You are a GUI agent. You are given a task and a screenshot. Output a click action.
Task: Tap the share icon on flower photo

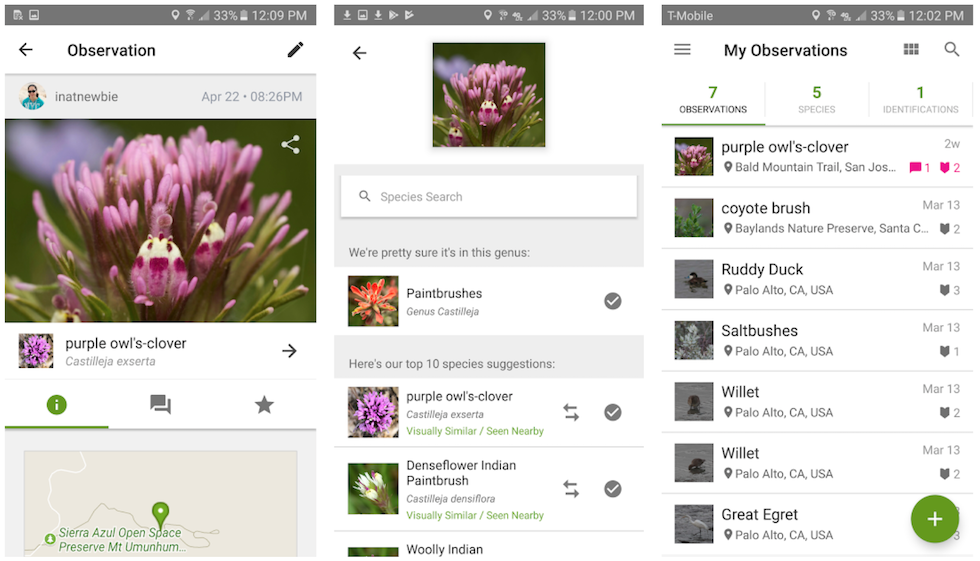290,145
